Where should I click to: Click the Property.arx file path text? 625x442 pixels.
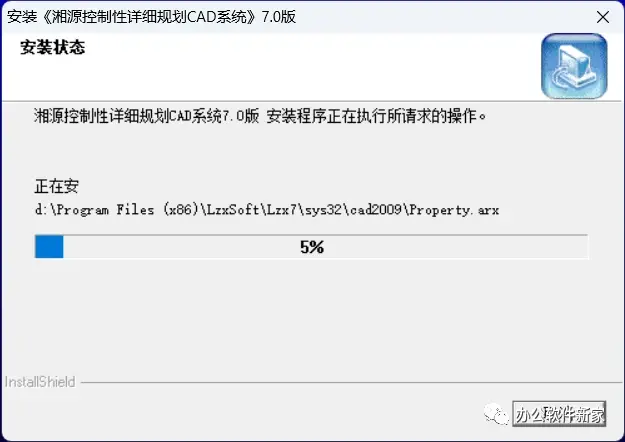(454, 210)
